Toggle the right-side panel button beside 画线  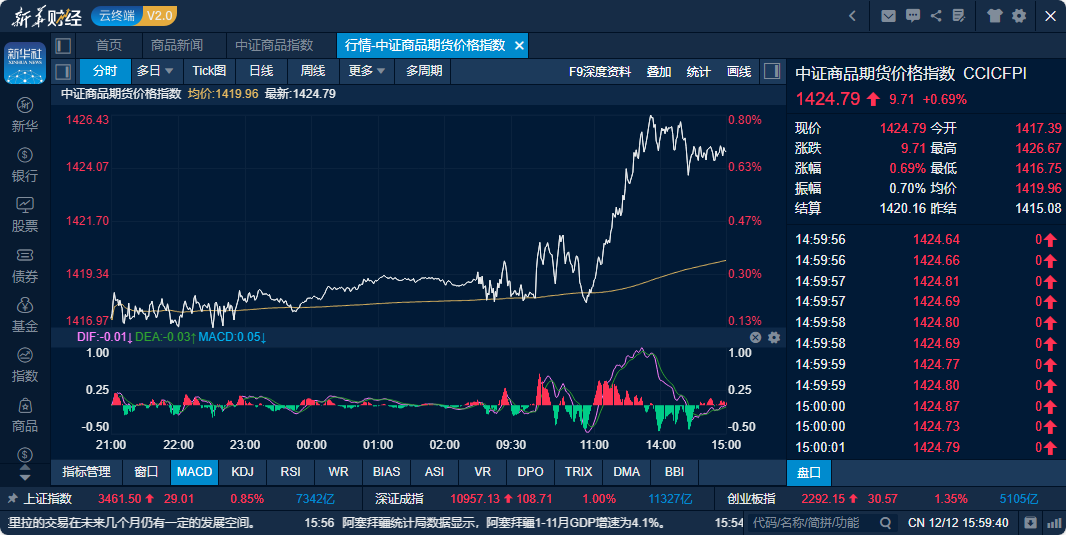coord(771,71)
